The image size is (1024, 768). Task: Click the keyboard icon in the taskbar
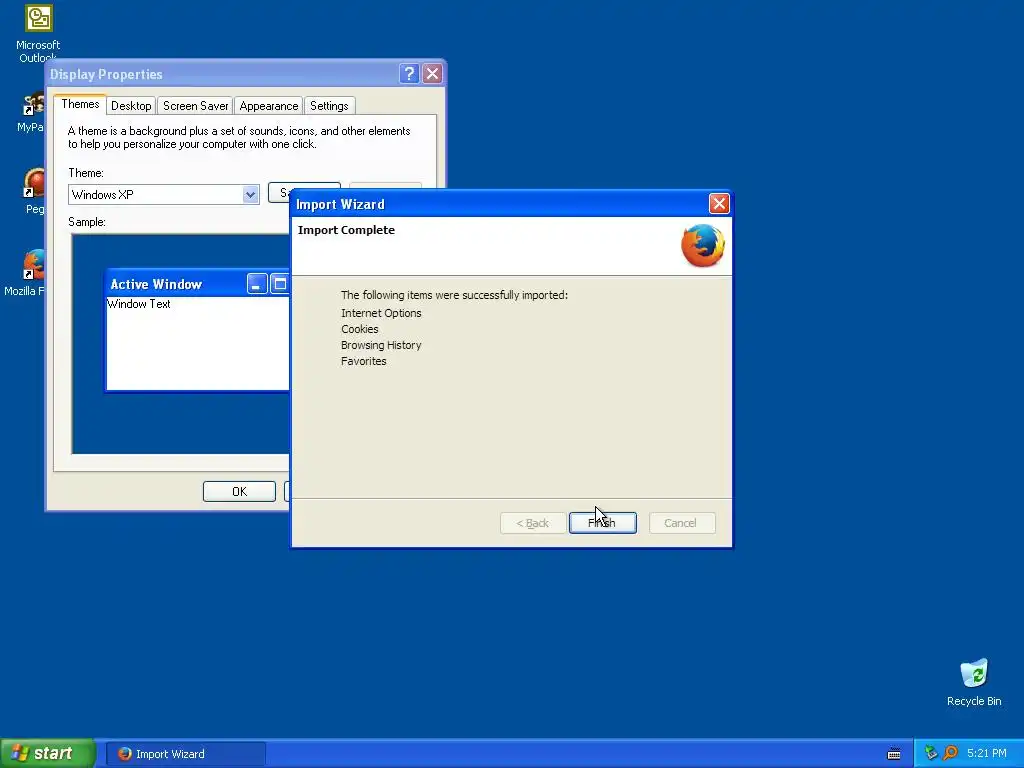click(x=894, y=754)
